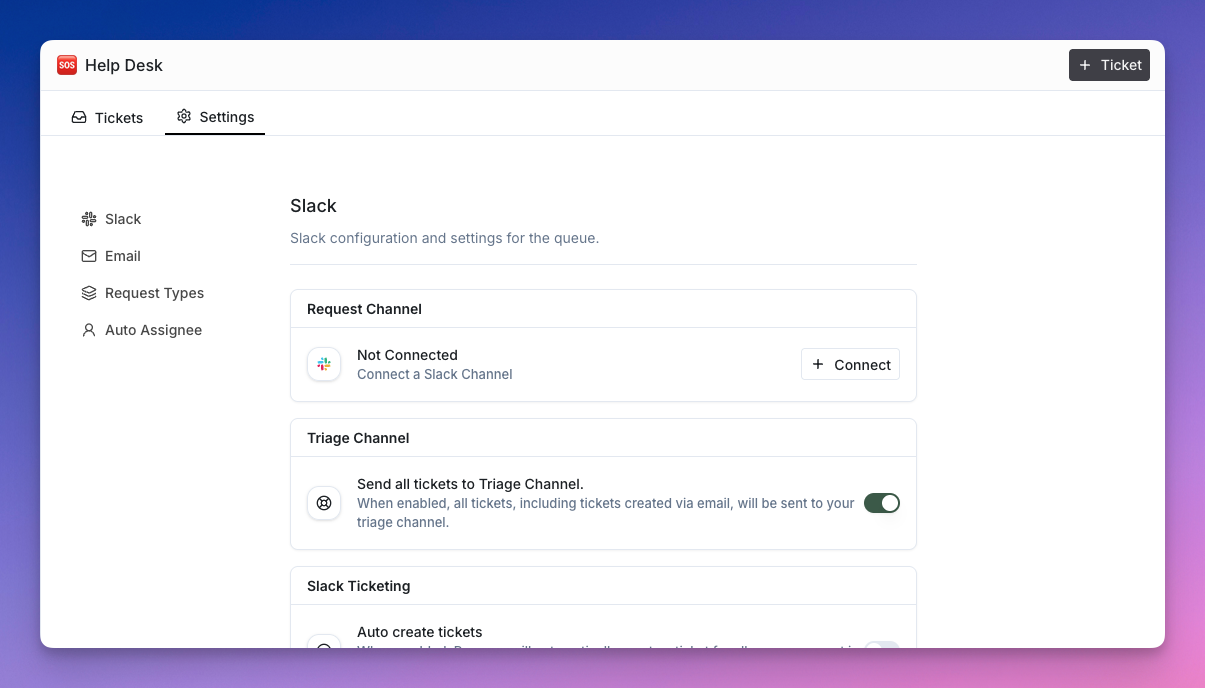Click the lifebuoy icon in Triage Channel card

[324, 503]
